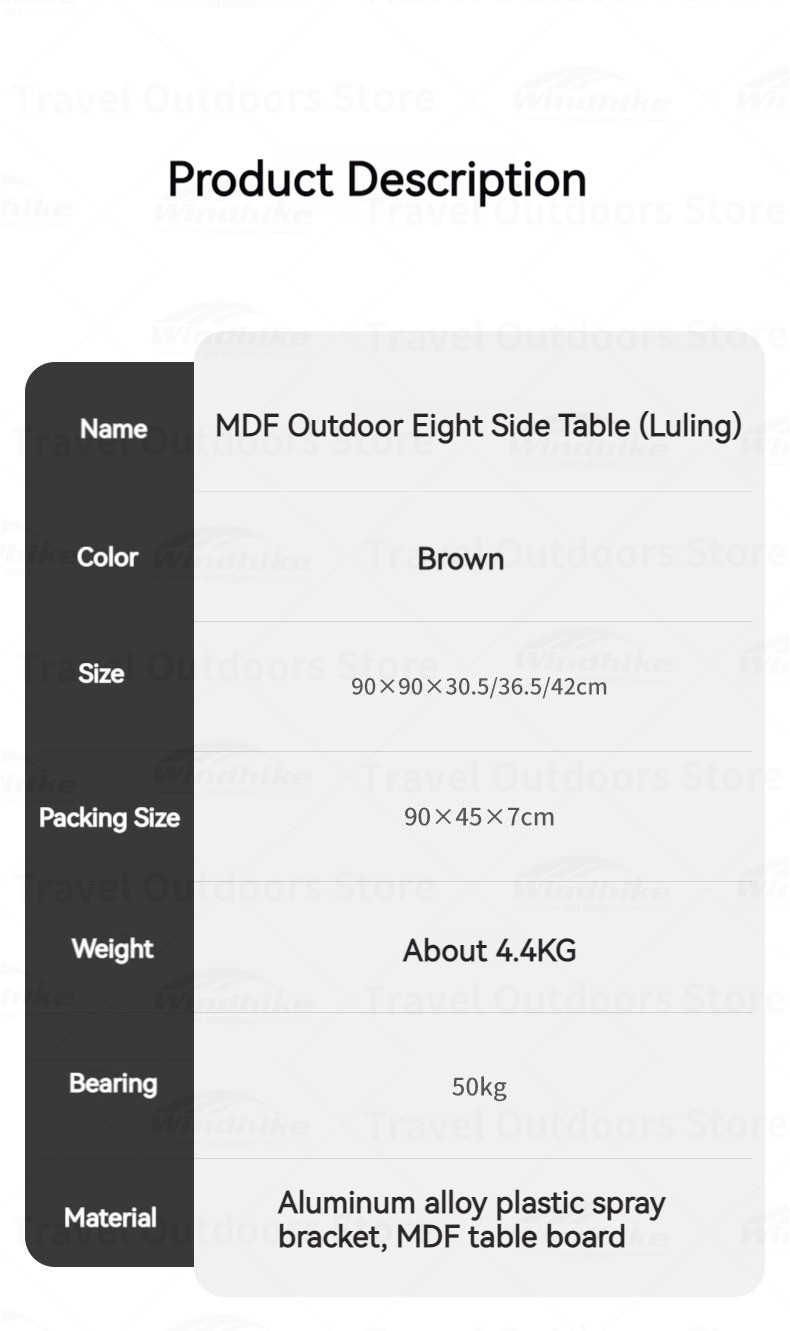
Task: Click the 90×90×30.5/36.5/42cm size value
Action: [479, 687]
